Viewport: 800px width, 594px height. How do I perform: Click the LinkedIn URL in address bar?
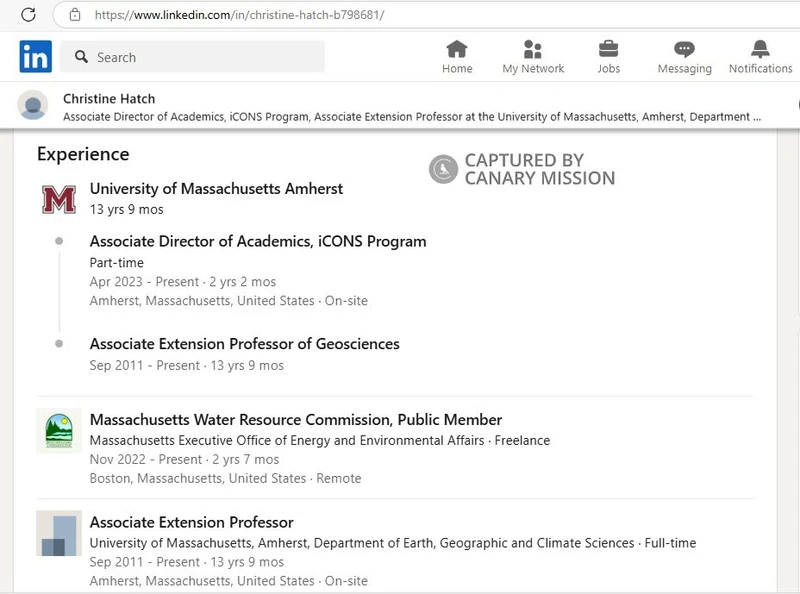pos(239,15)
